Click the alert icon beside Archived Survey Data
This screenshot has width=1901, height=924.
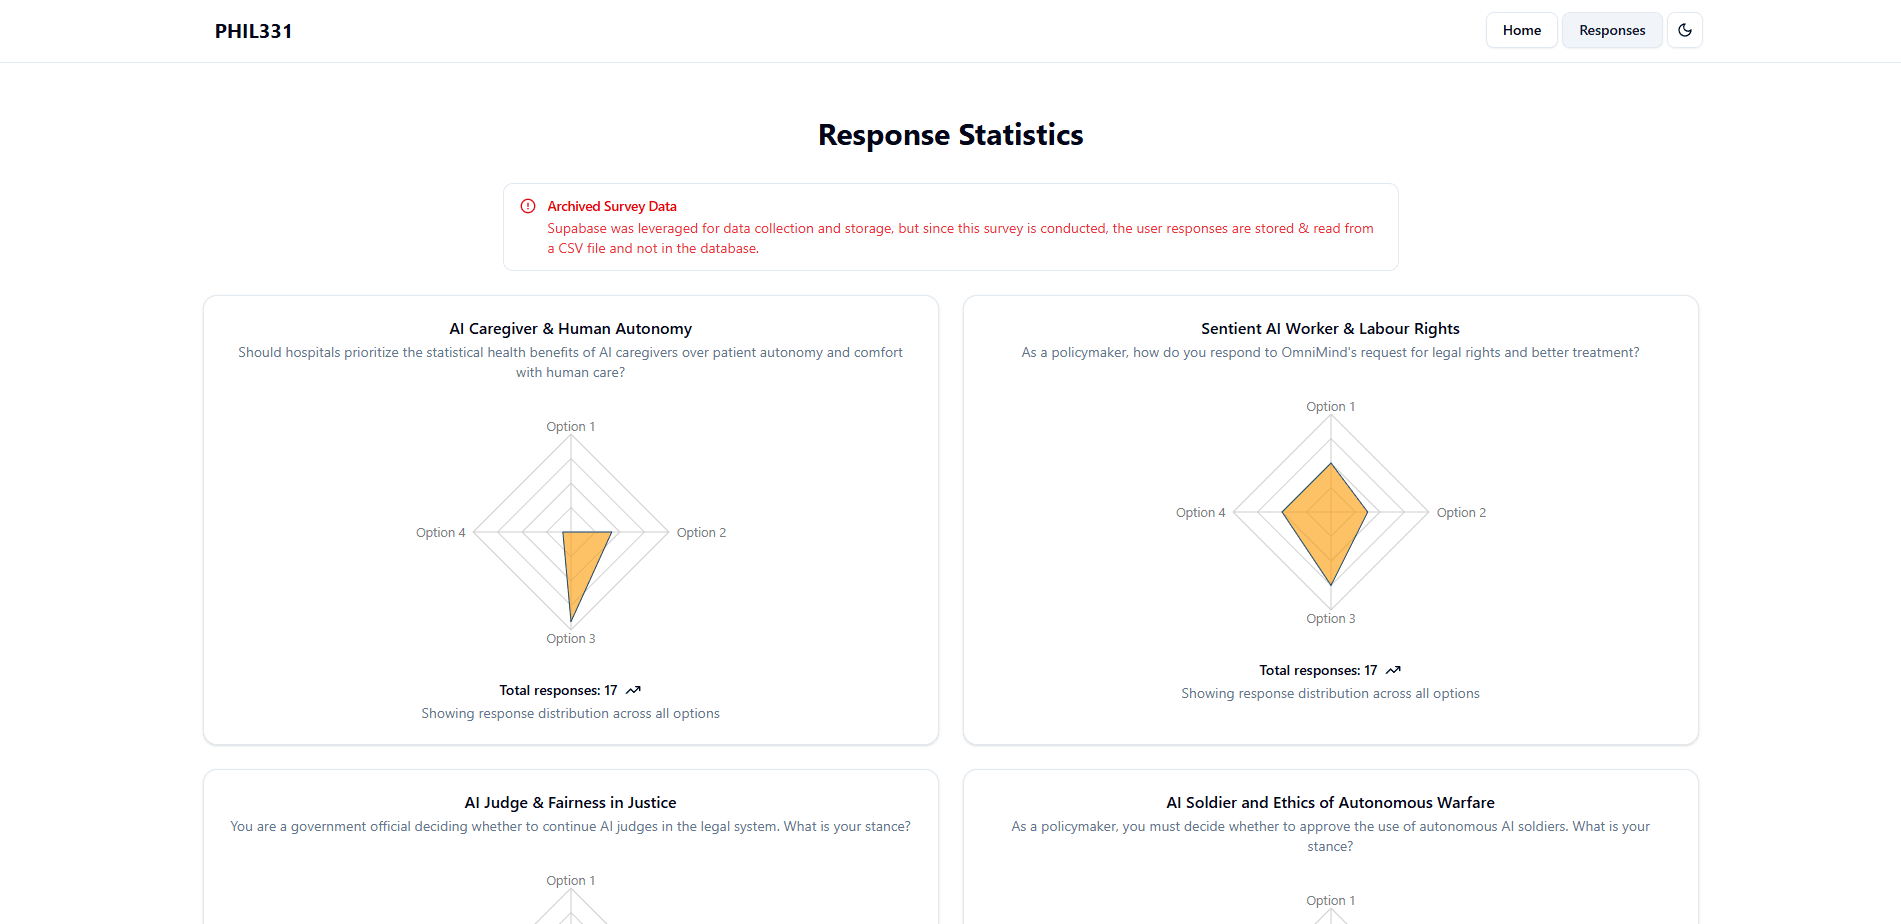click(528, 206)
